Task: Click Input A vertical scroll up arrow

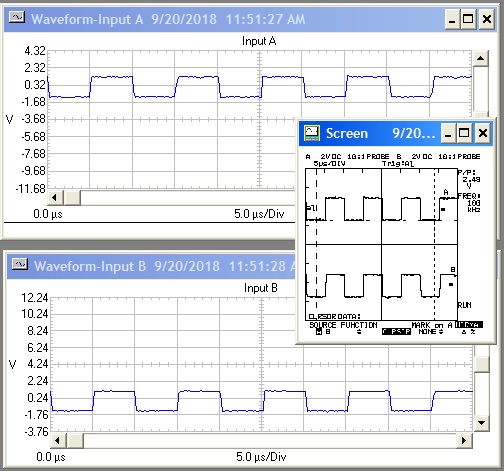Action: (480, 58)
